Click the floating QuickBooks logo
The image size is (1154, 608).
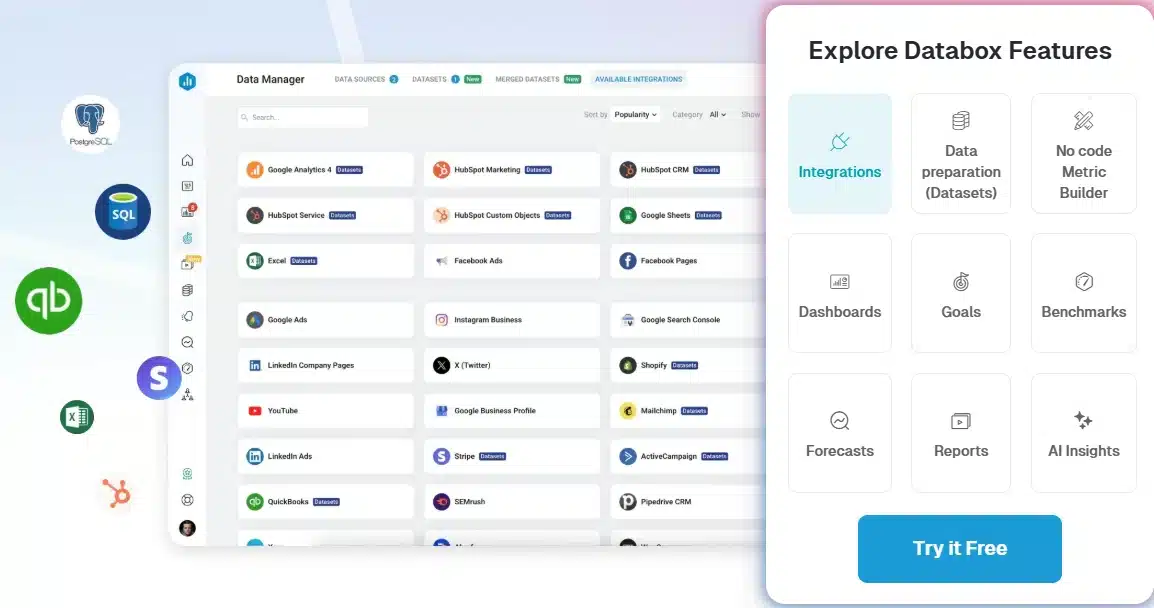click(48, 301)
